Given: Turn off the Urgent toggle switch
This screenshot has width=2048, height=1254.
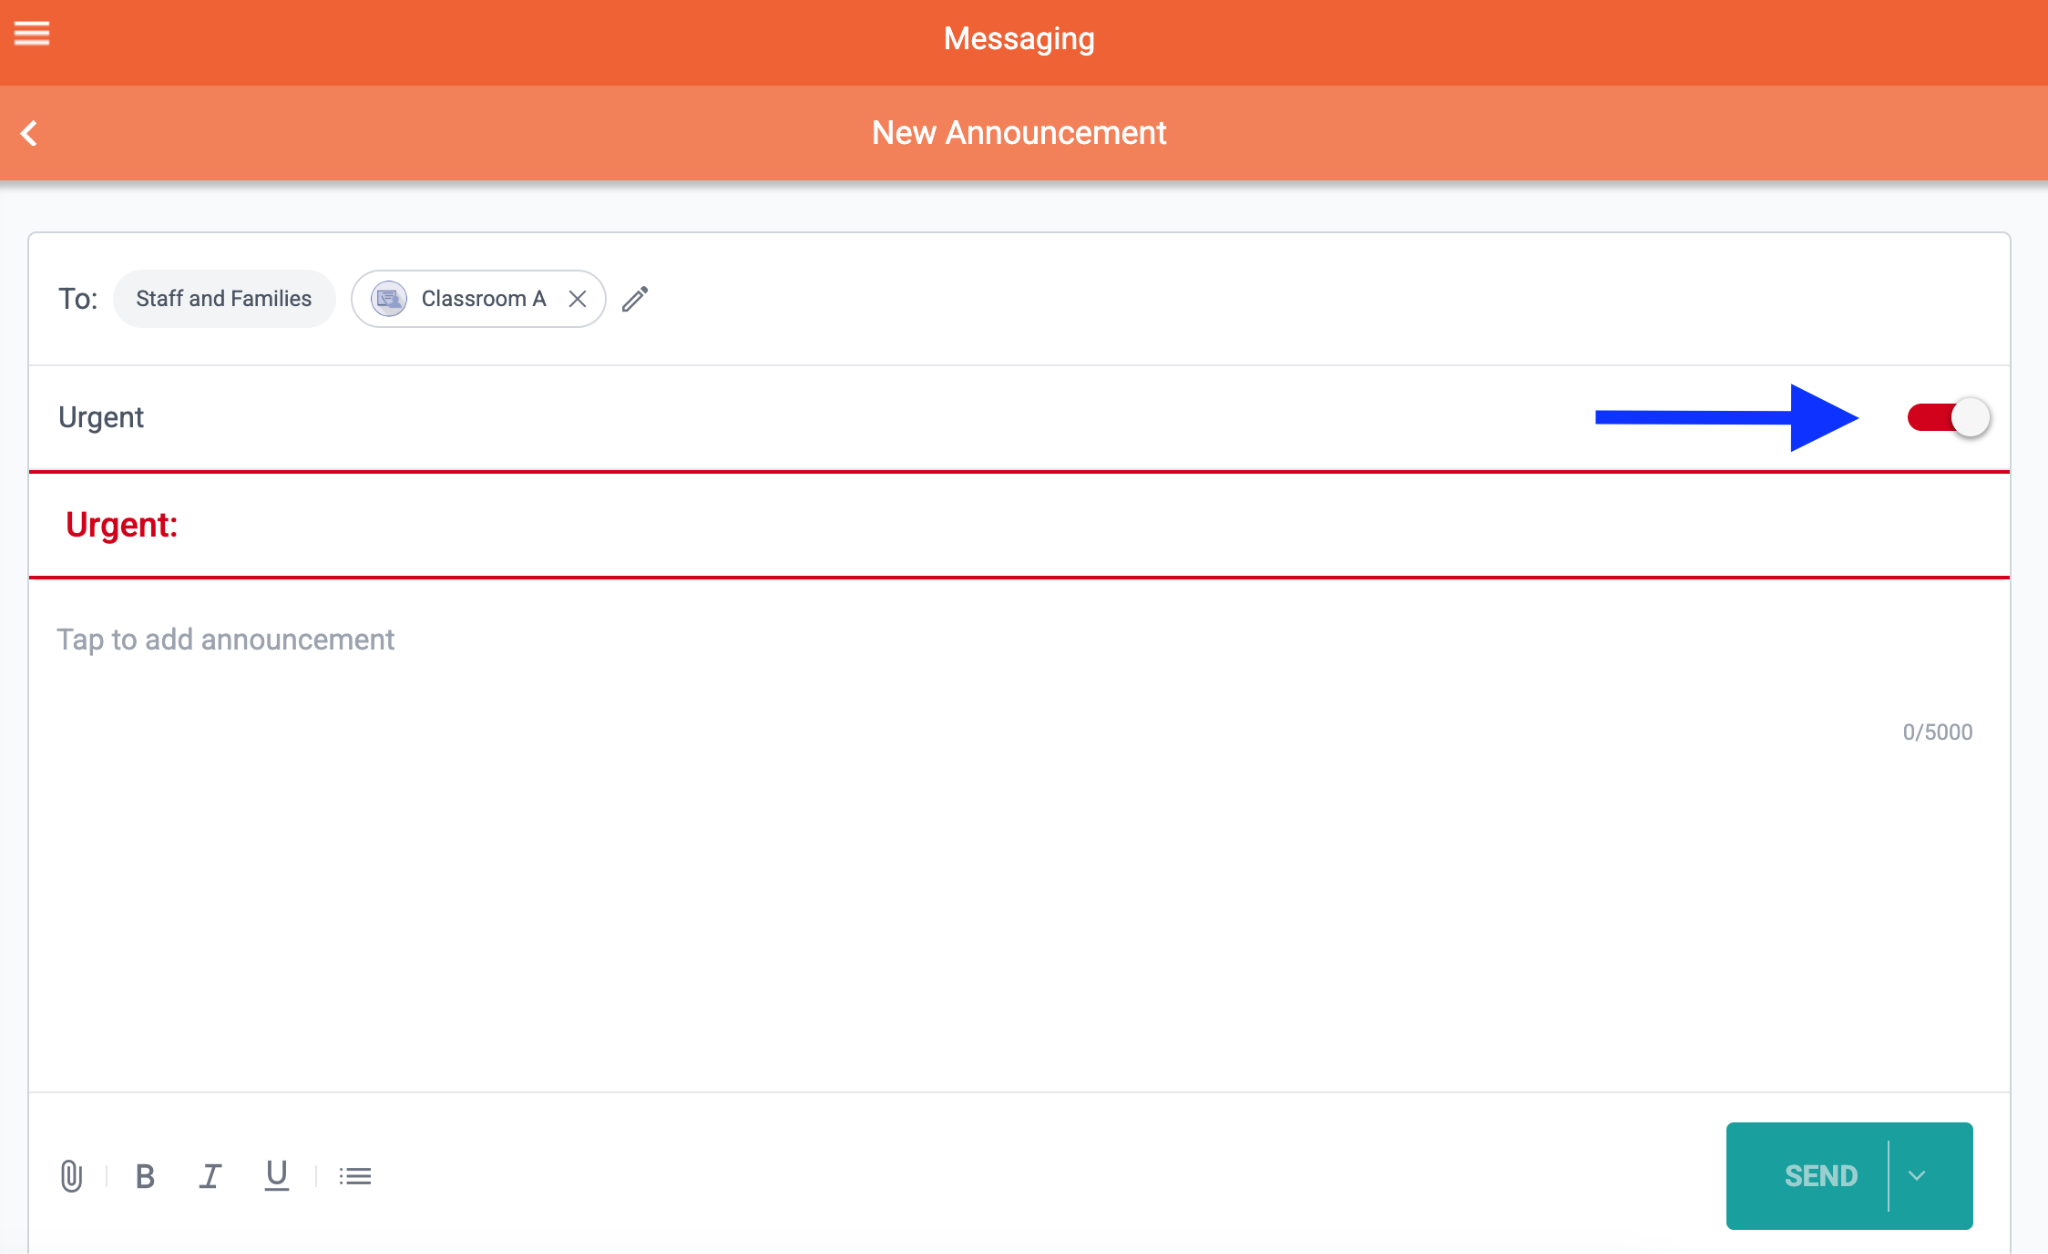Looking at the screenshot, I should (x=1948, y=417).
